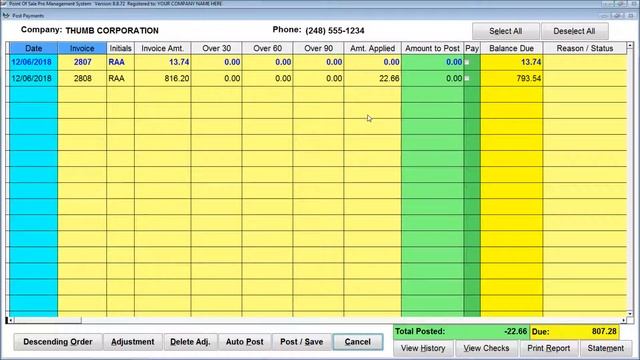Image resolution: width=640 pixels, height=360 pixels.
Task: Click Amount to Post field for invoice 2808
Action: 433,78
